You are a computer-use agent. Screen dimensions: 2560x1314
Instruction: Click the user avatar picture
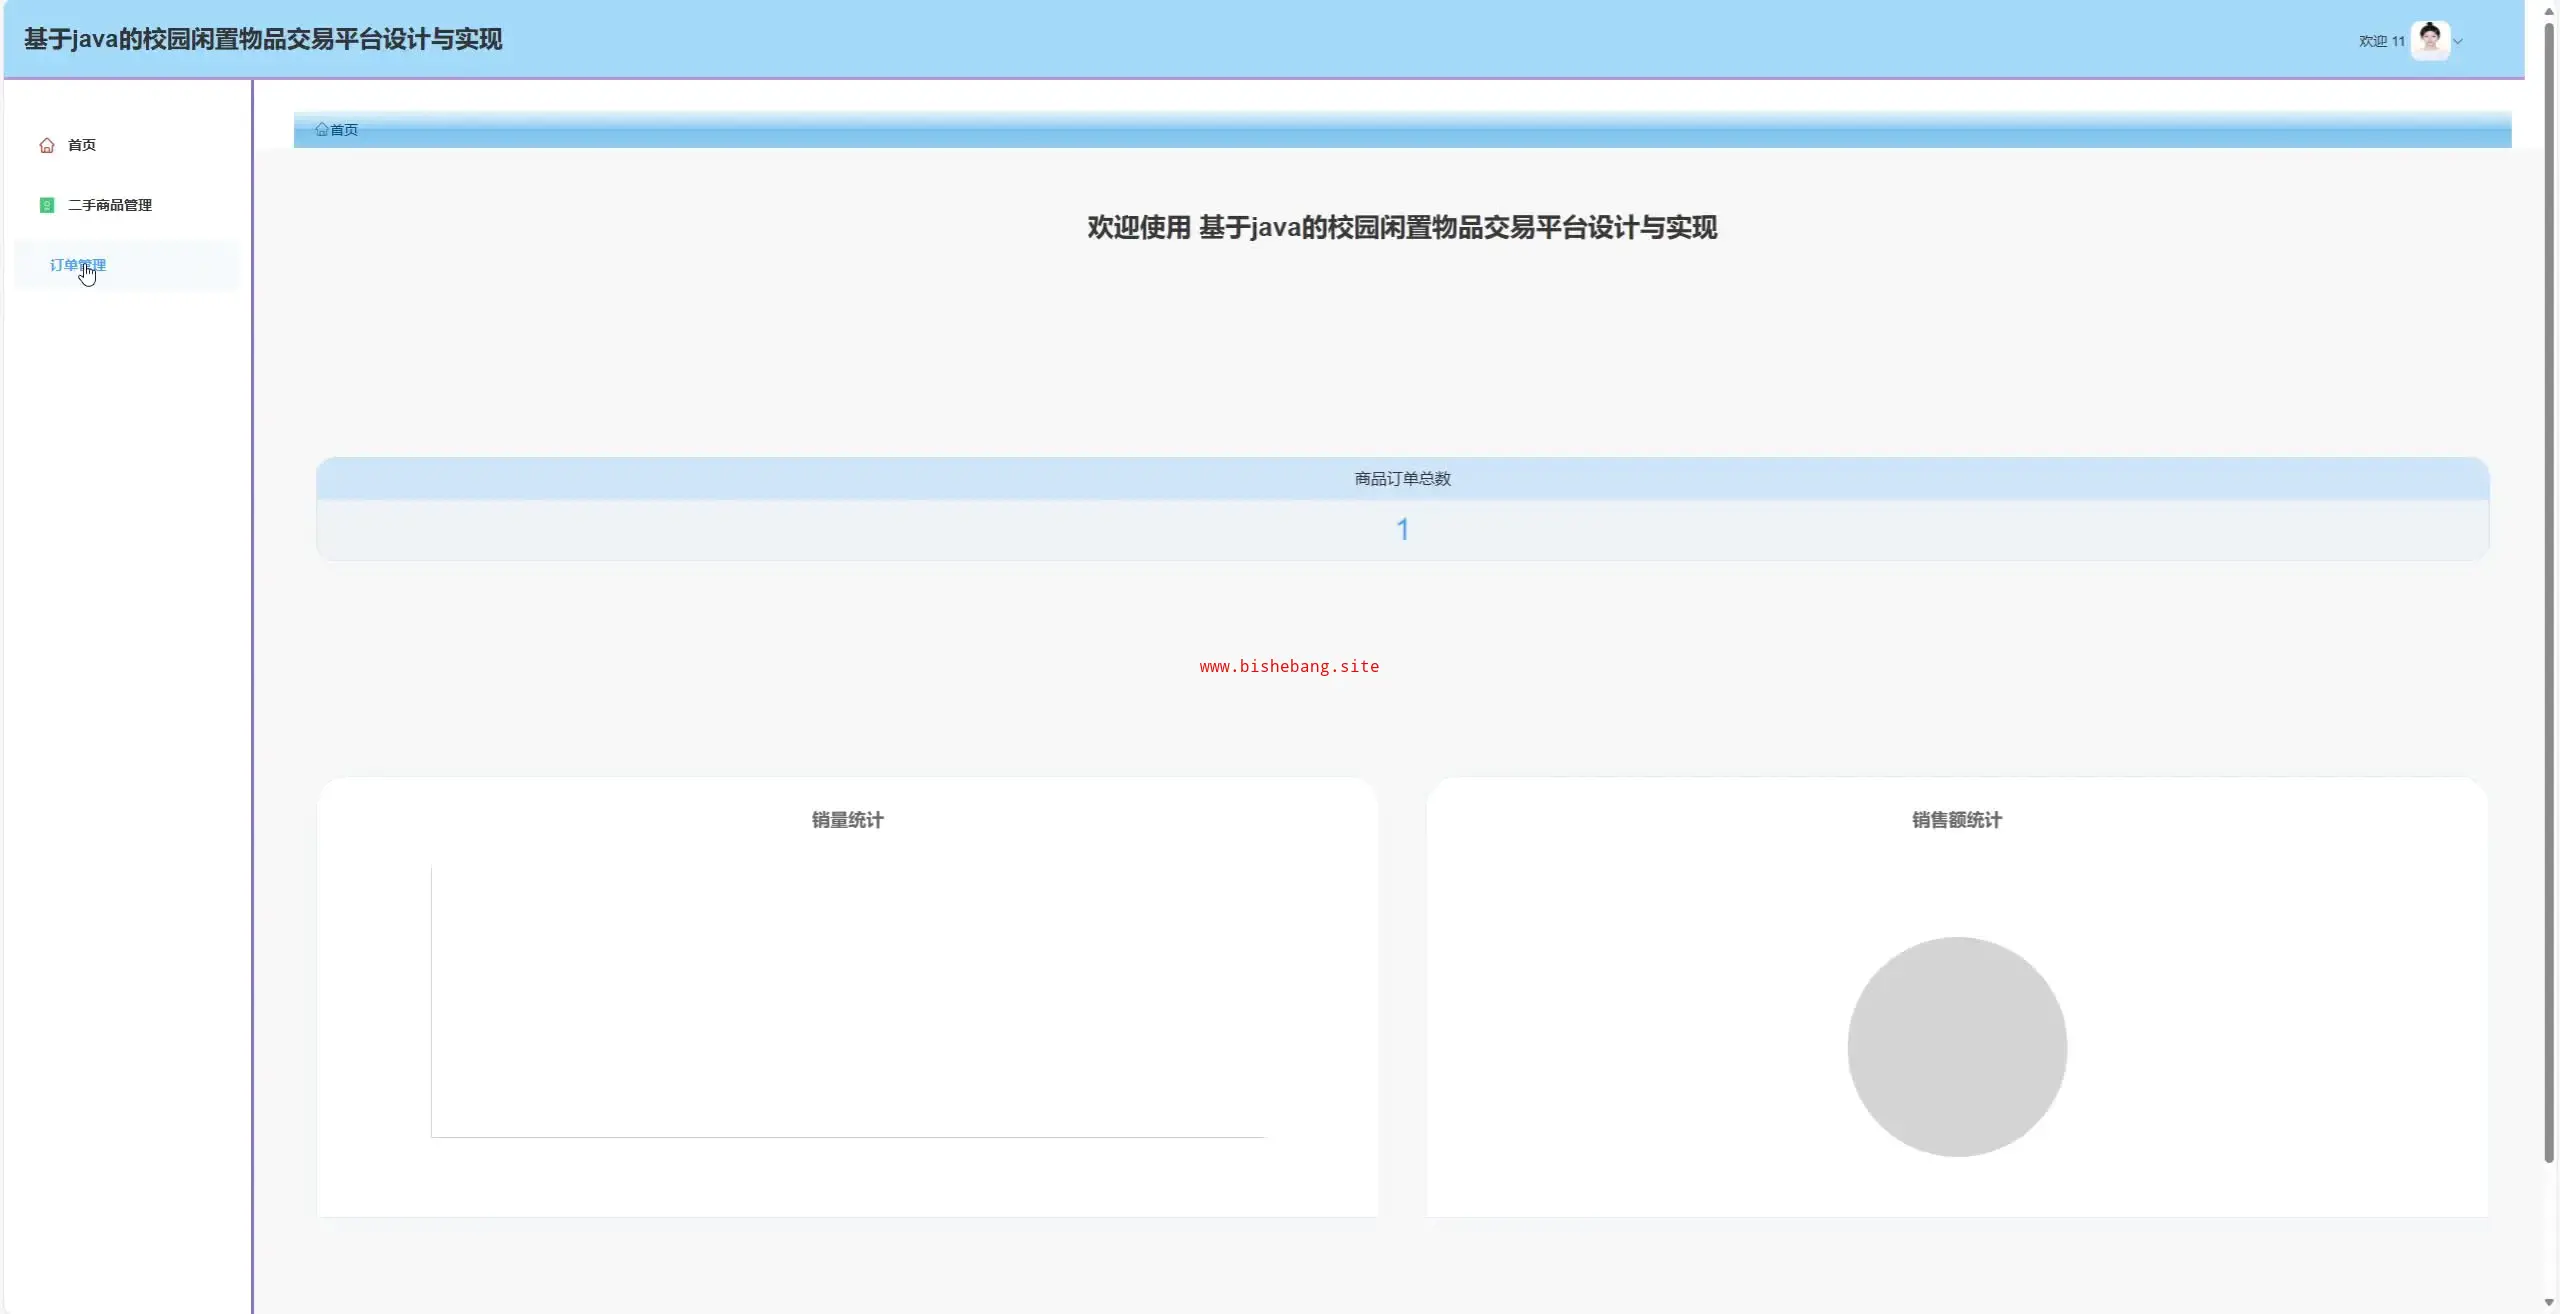[x=2429, y=40]
